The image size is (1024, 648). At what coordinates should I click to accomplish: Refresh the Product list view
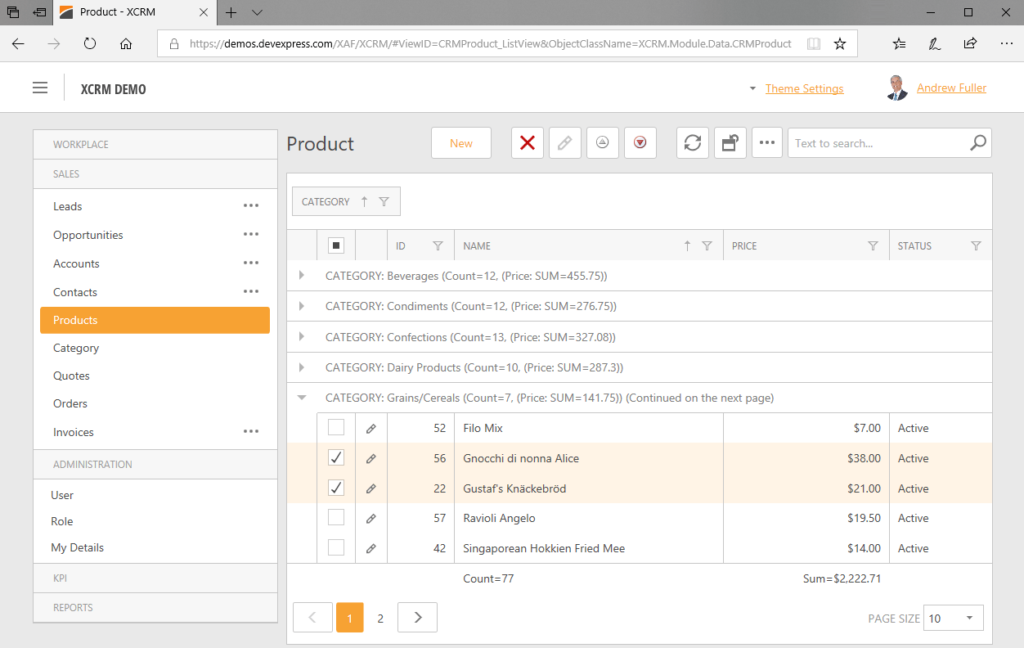(x=692, y=142)
